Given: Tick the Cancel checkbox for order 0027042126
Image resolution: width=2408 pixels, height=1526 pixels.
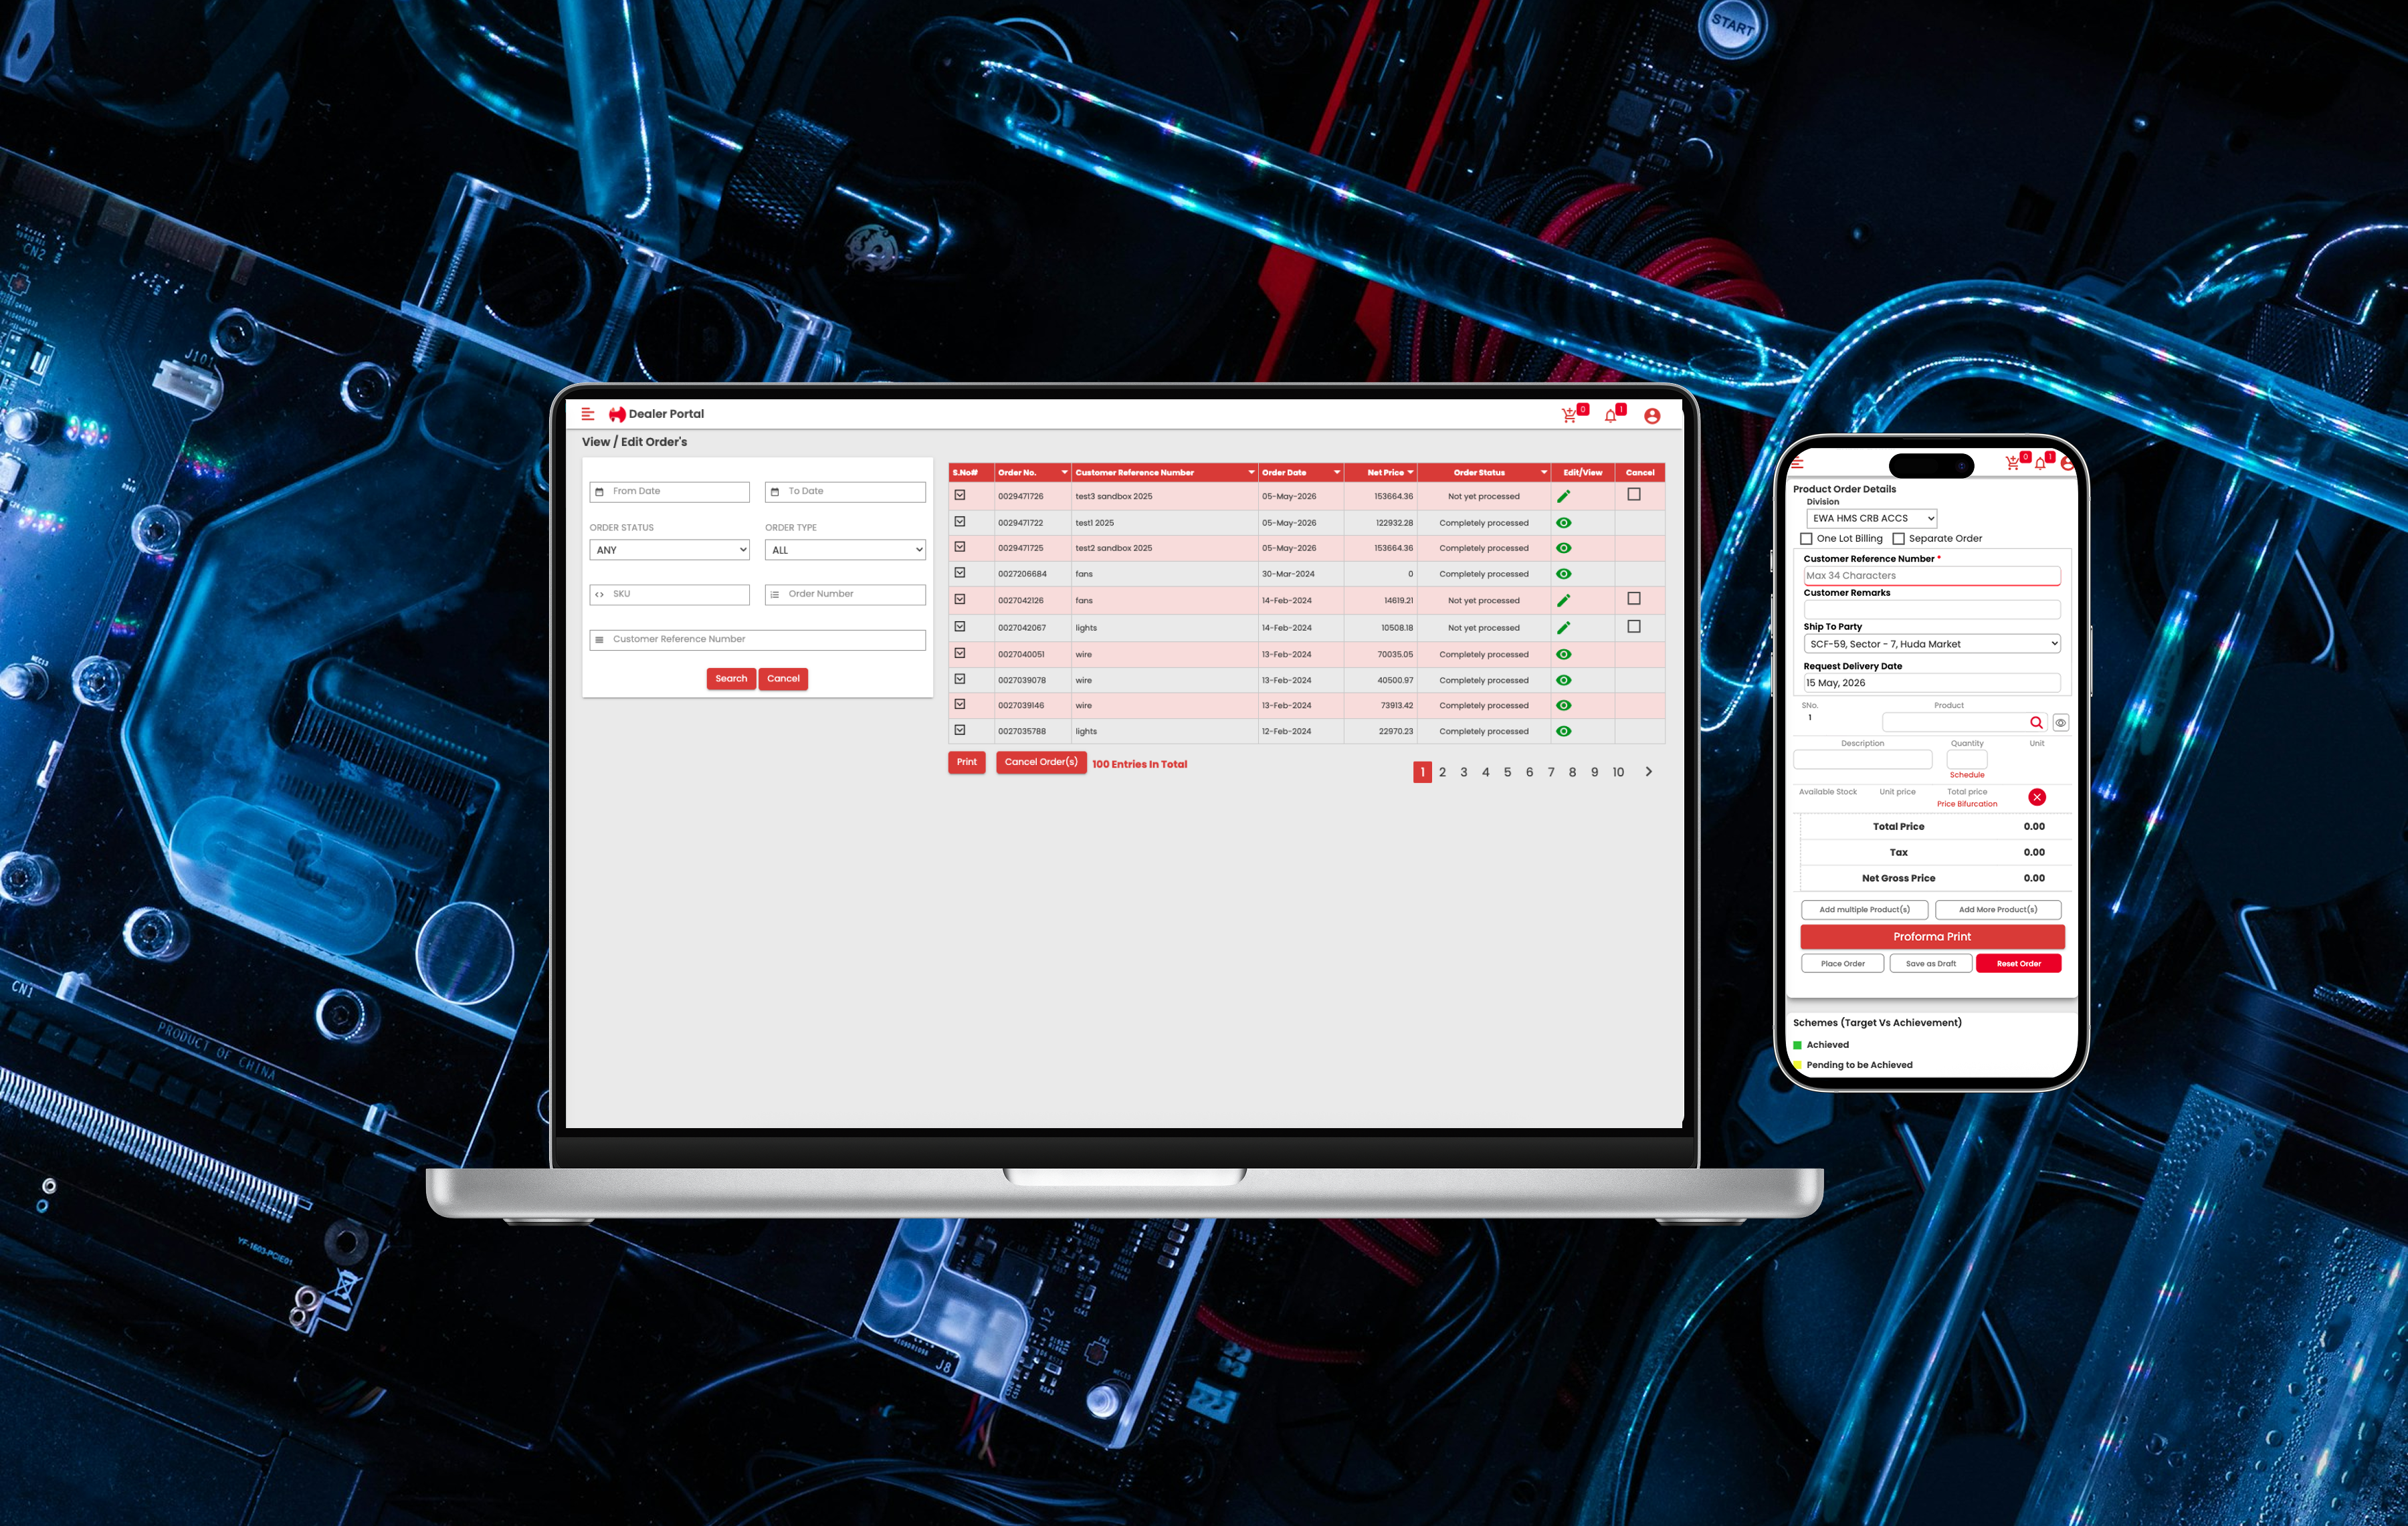Looking at the screenshot, I should (x=1634, y=598).
